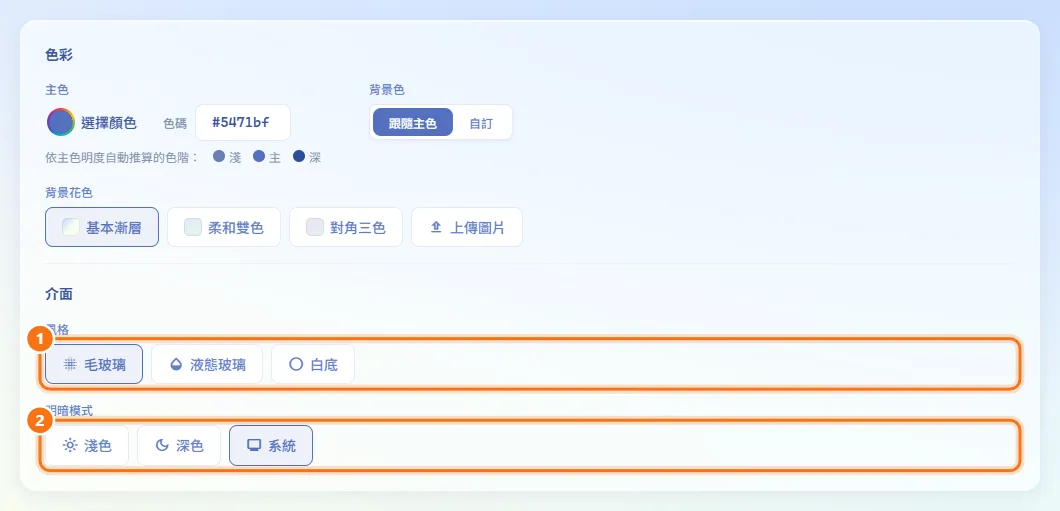Select 跟隨主色 background color option

pyautogui.click(x=413, y=123)
